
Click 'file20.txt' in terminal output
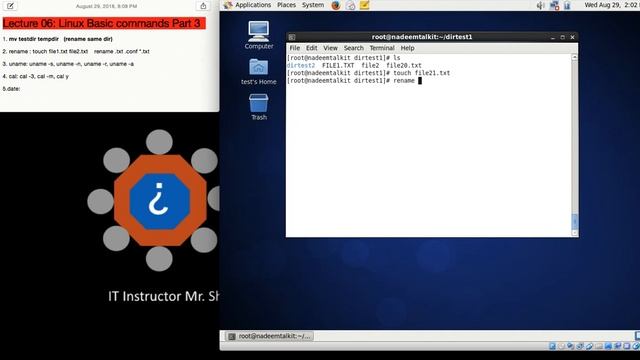click(x=404, y=65)
